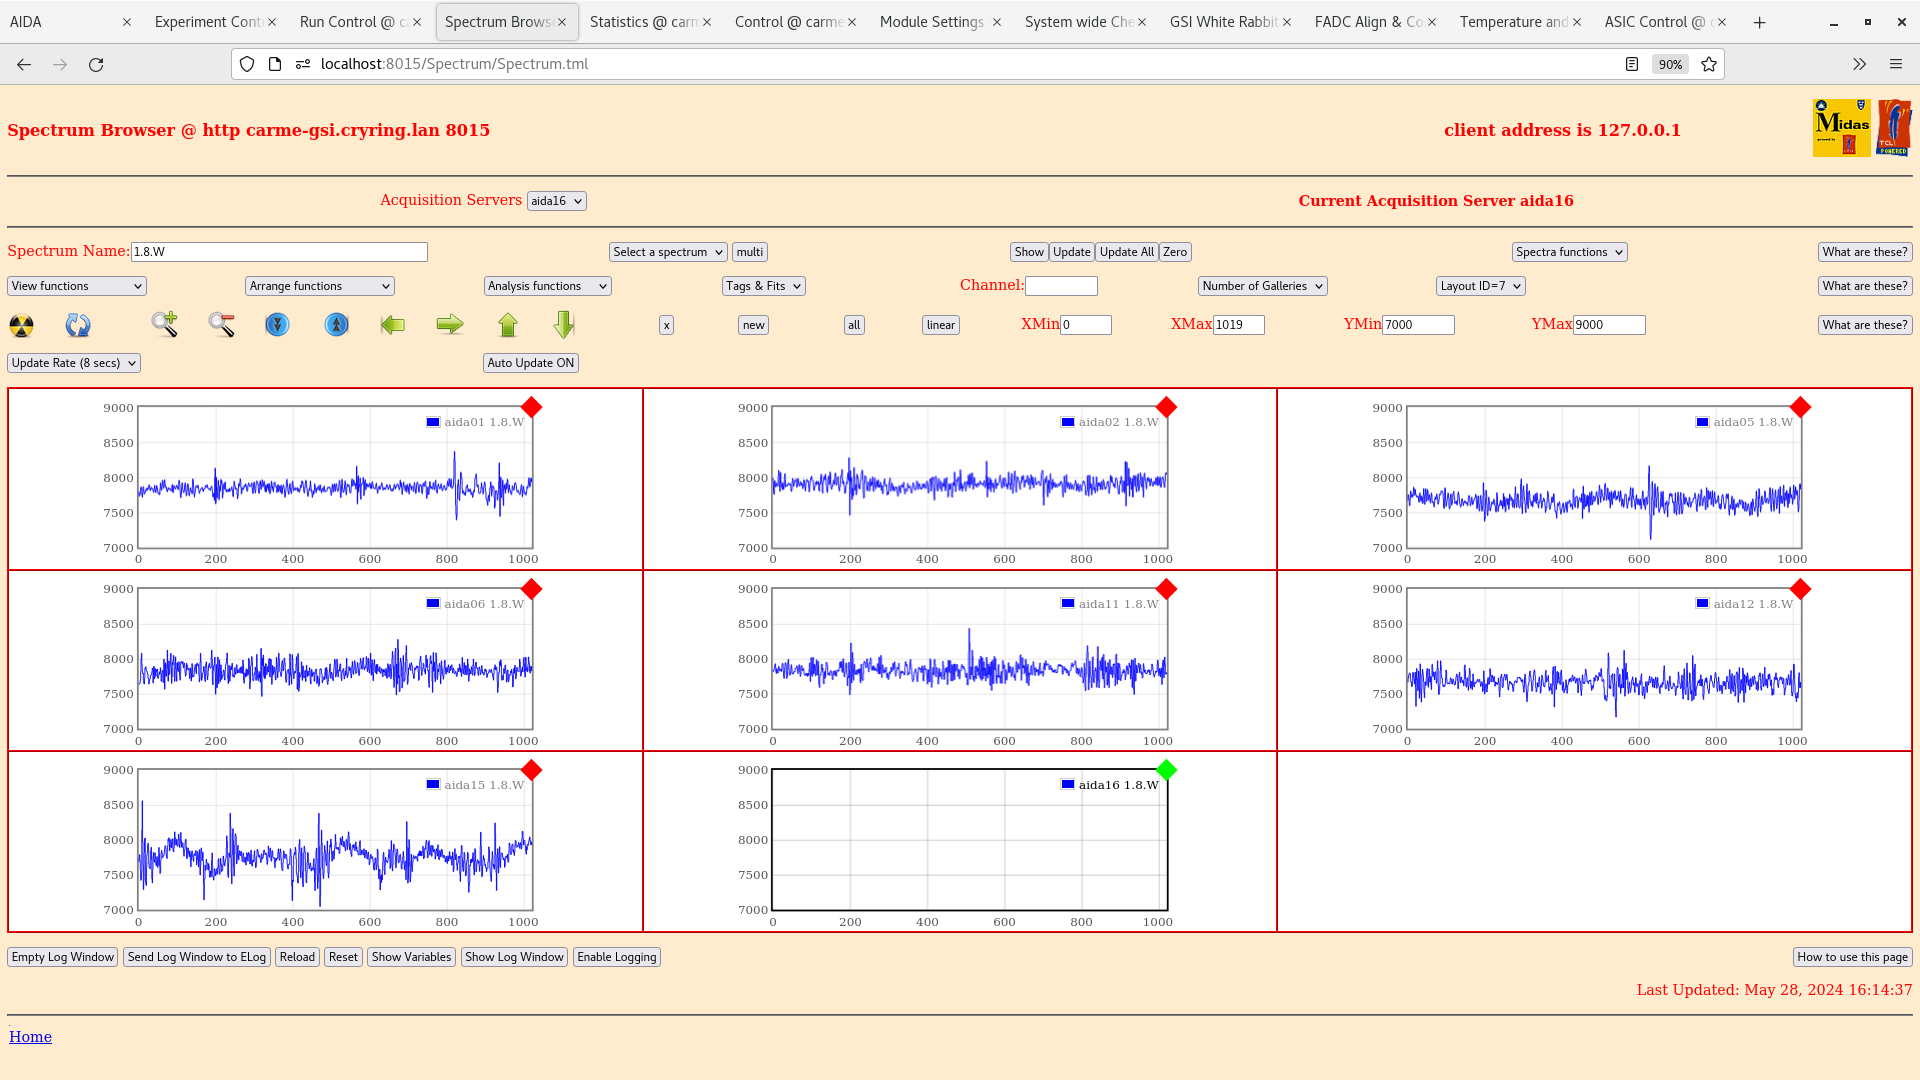Open the Number of Galleries dropdown
1920x1080 pixels.
[x=1262, y=285]
